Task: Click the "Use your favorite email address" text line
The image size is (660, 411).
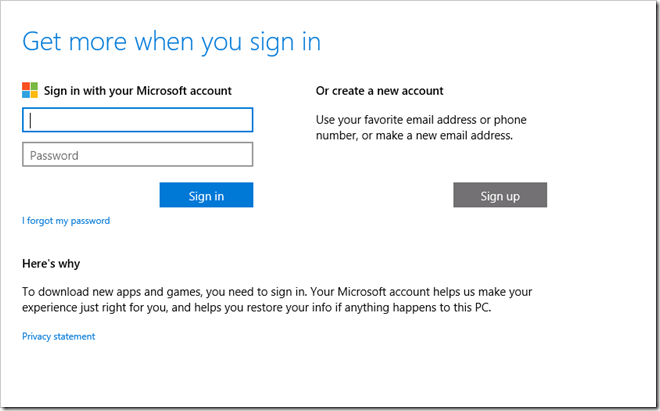Action: [421, 120]
